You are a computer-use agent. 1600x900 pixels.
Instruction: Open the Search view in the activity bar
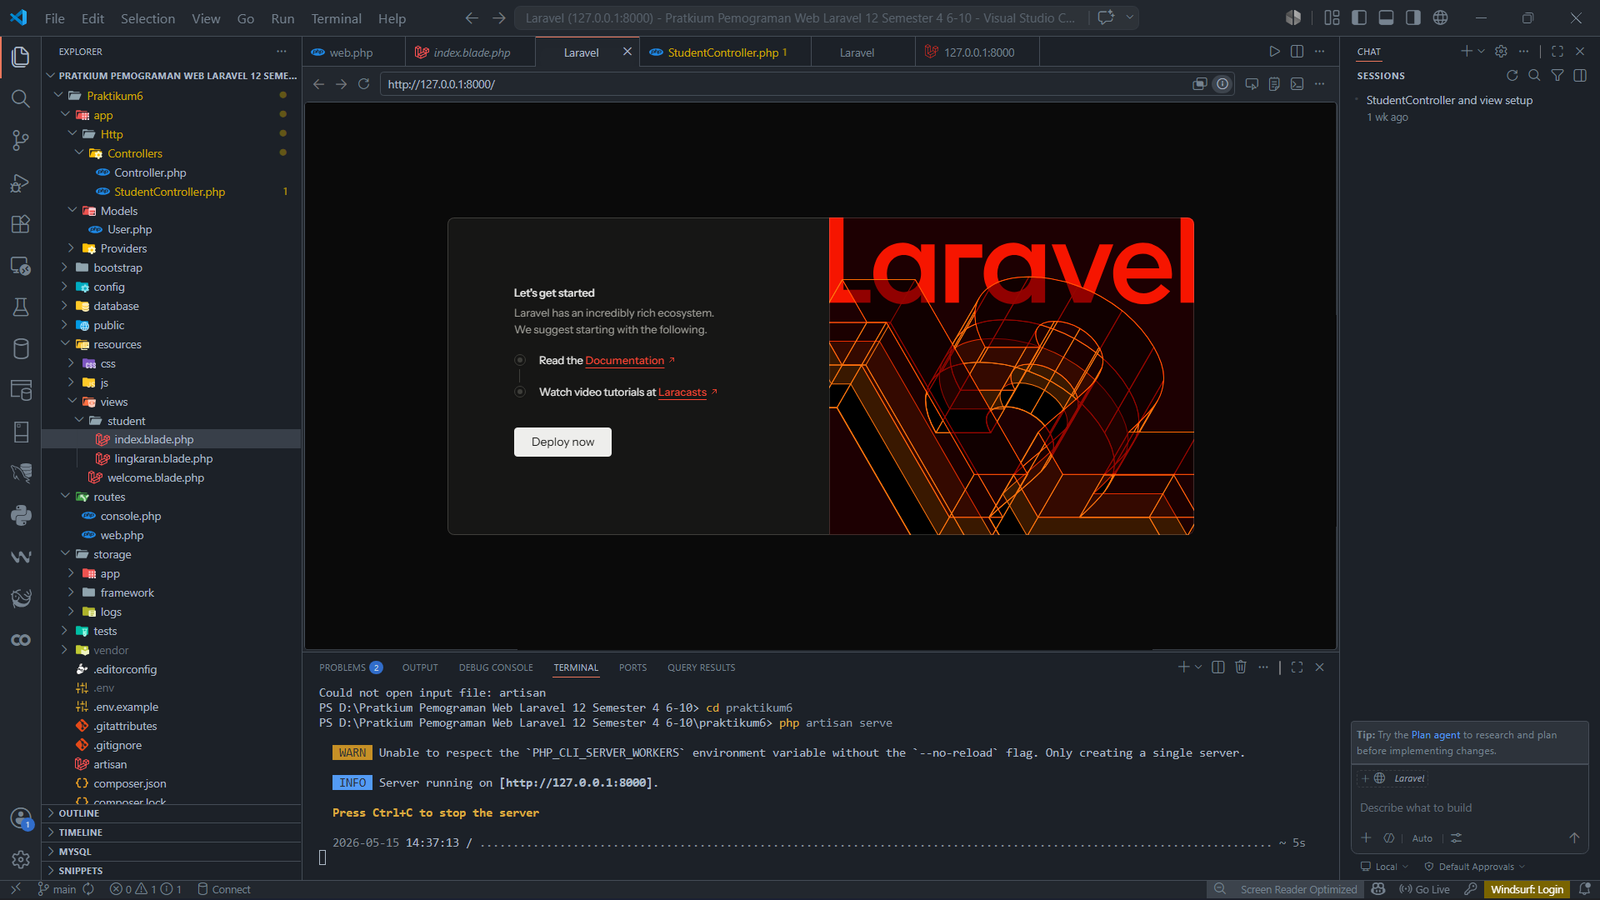coord(20,98)
